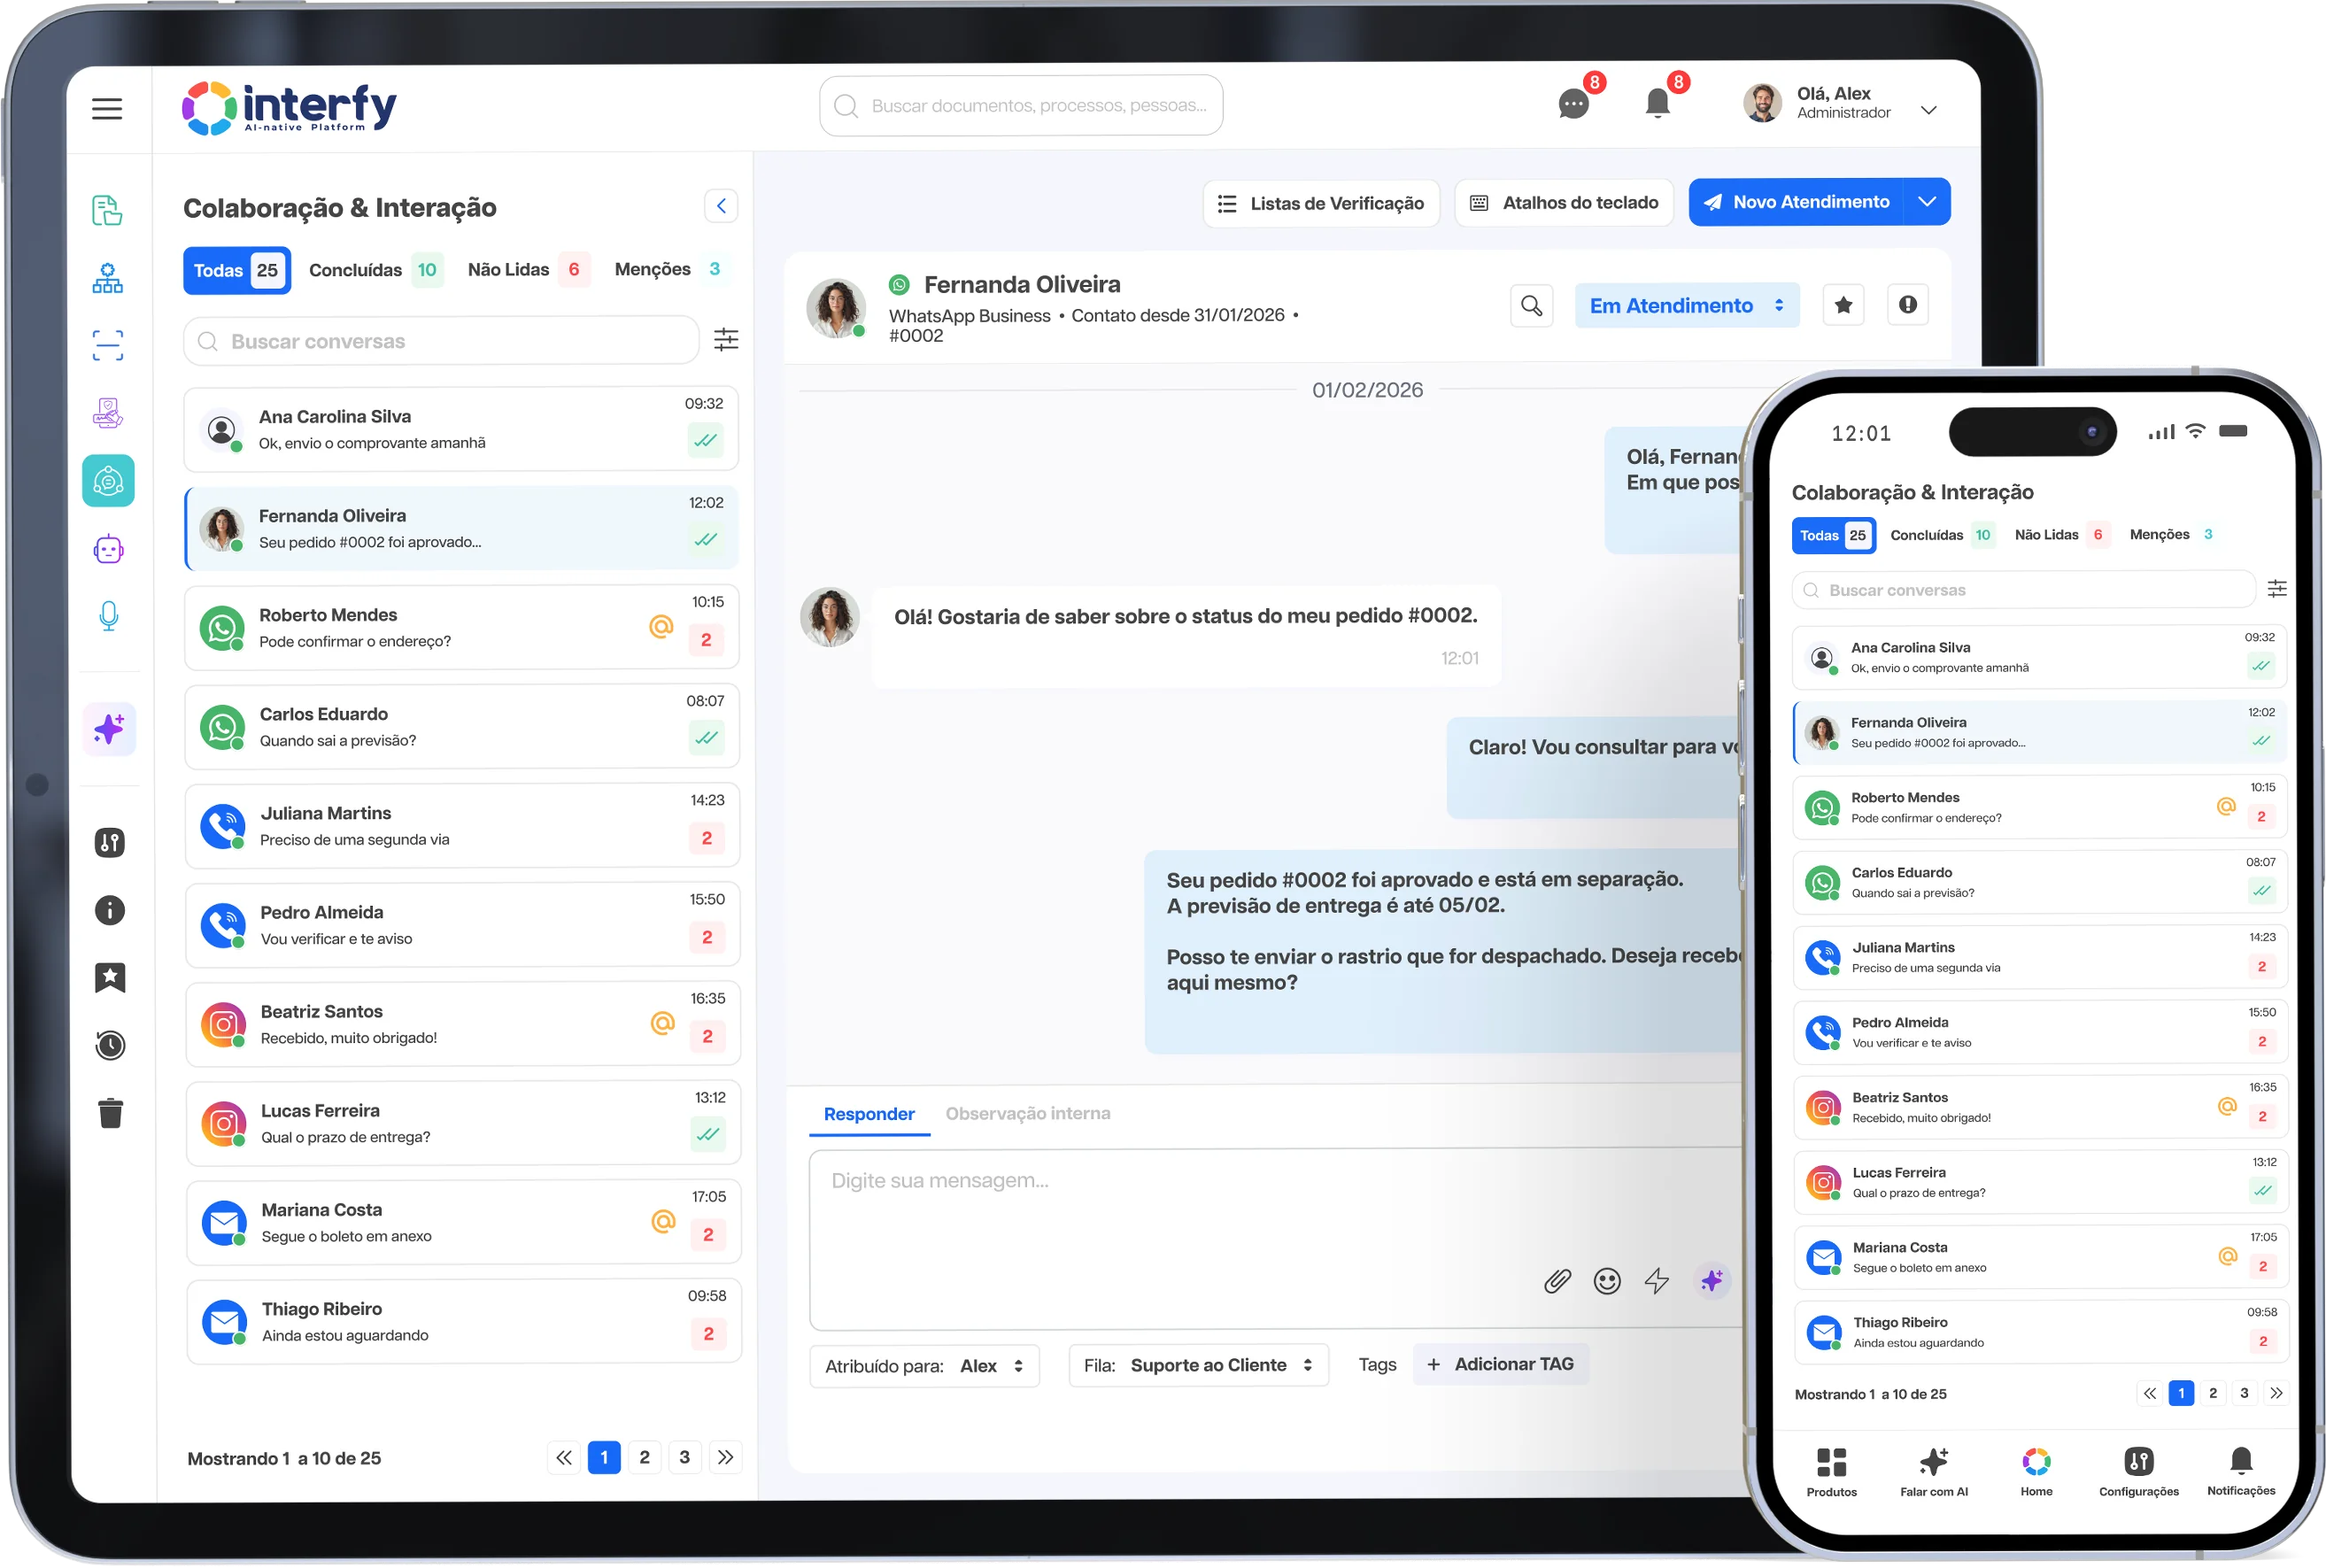The image size is (2326, 1568).
Task: Expand the Olá, Alex user menu
Action: [1929, 110]
